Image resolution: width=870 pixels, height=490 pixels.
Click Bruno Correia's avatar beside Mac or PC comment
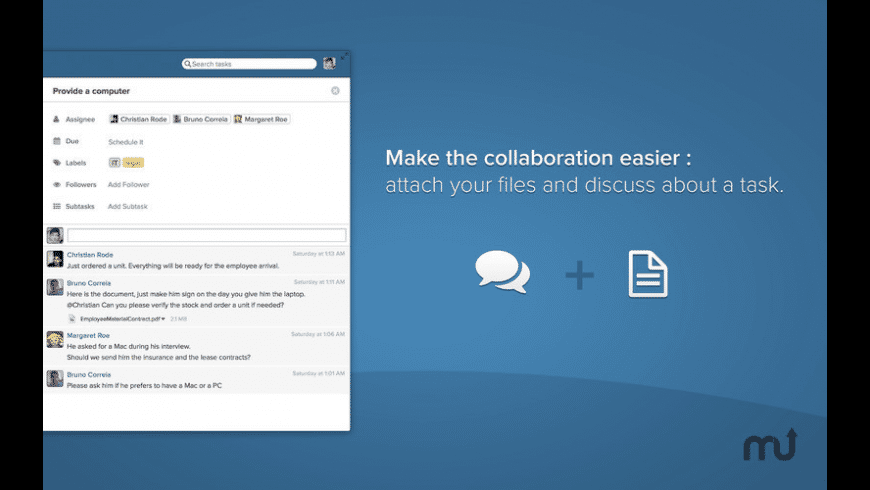55,378
